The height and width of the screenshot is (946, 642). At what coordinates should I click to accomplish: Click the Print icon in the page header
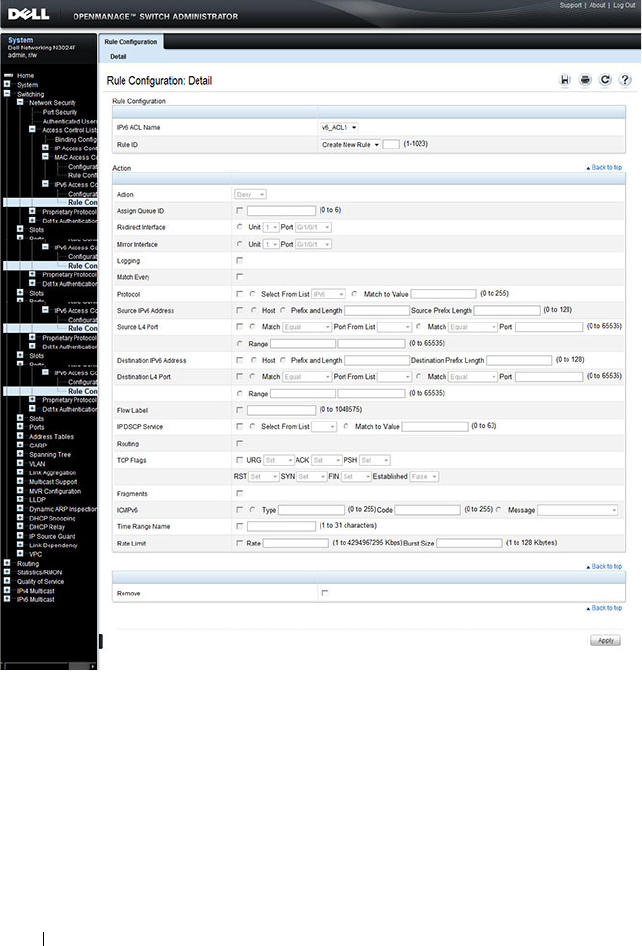point(585,80)
